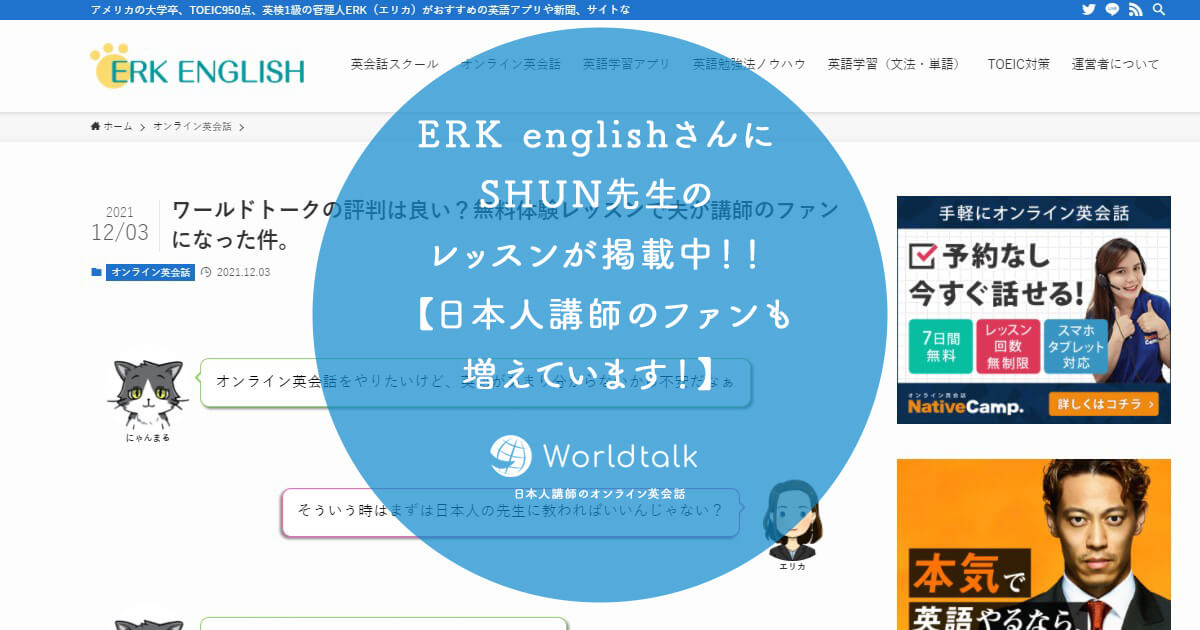Open the 英会話スクール menu item
Screen dimensions: 1200x630
point(394,64)
